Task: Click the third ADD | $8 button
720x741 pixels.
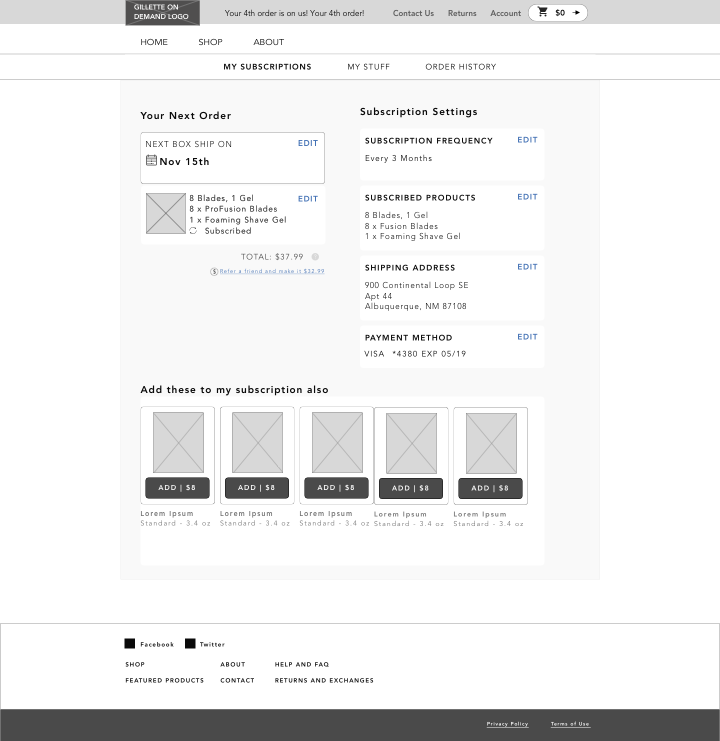Action: 336,488
